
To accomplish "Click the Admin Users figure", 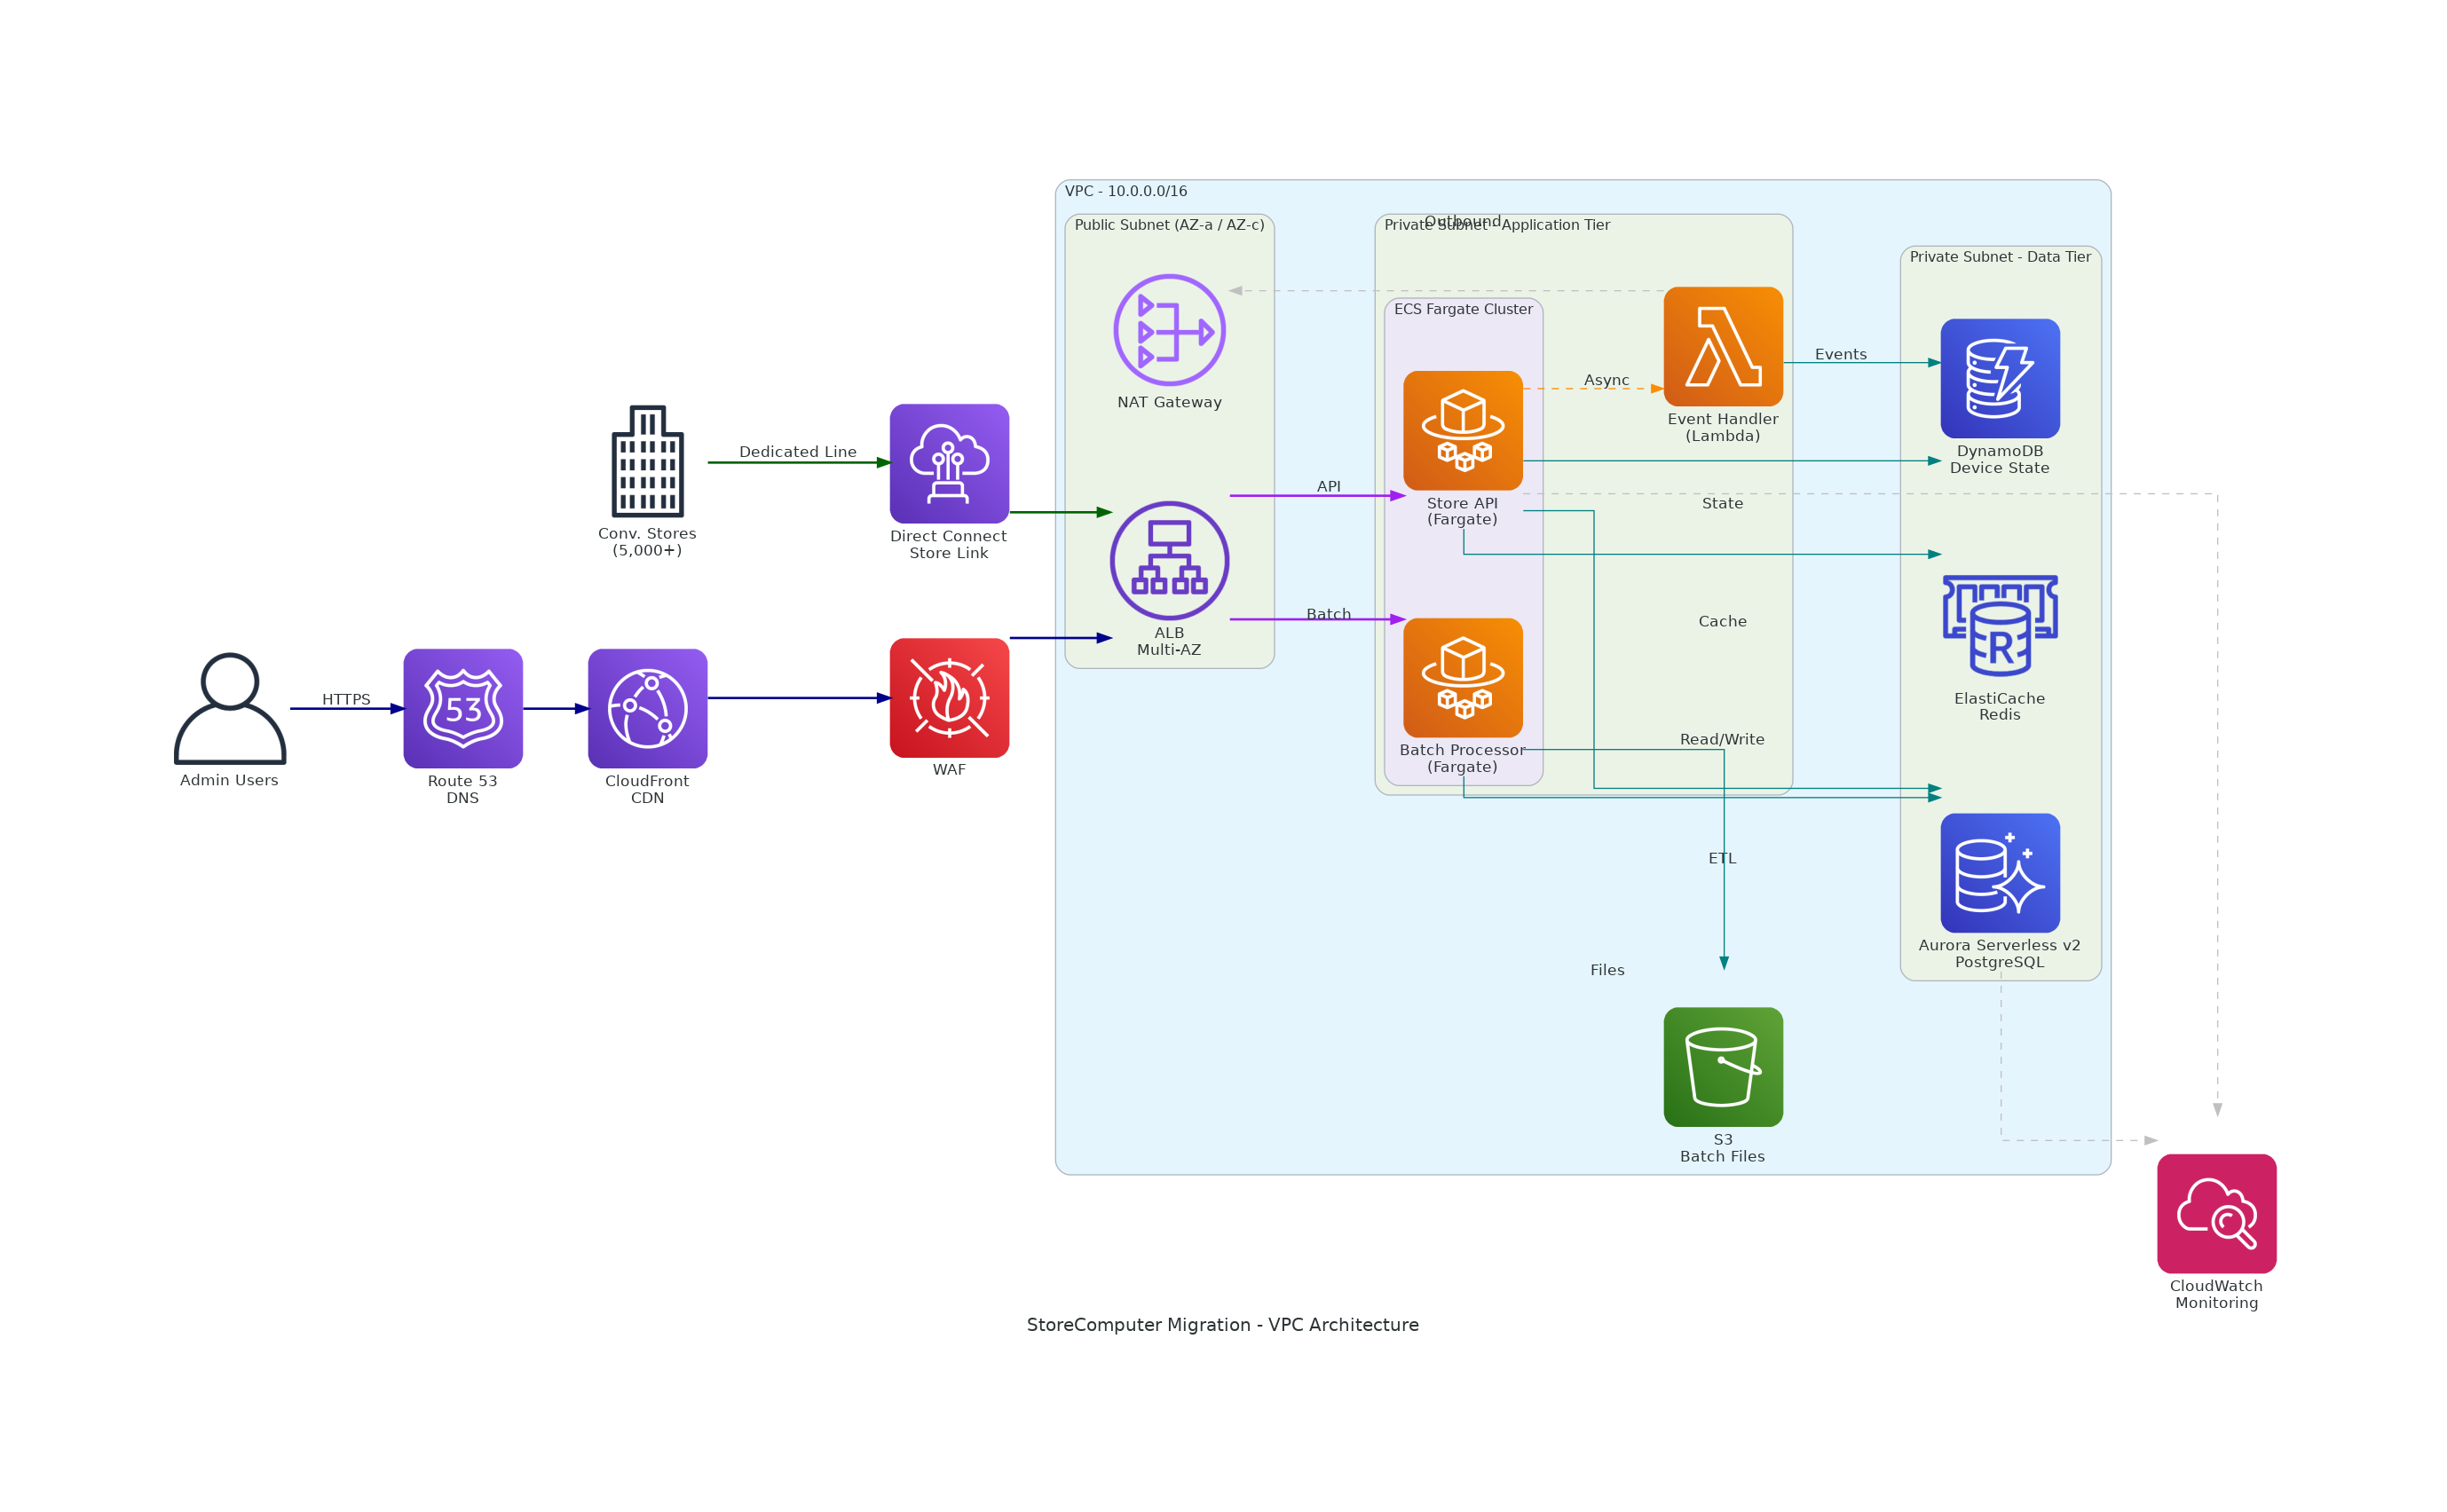I will point(229,712).
